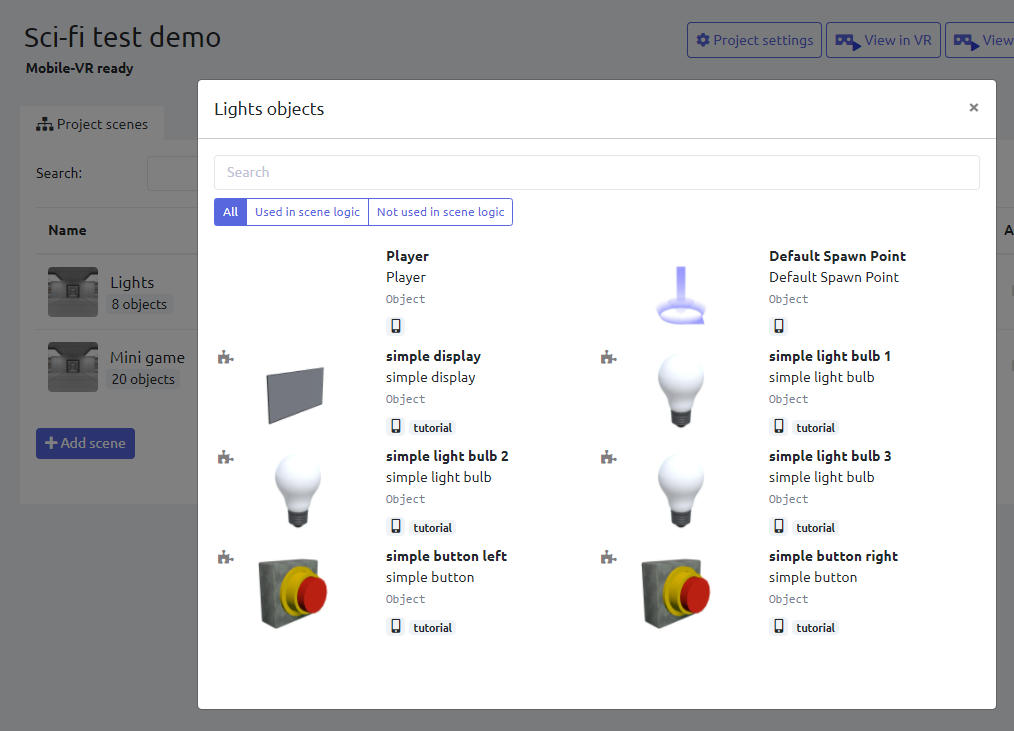
Task: Filter by Not used in scene logic
Action: pyautogui.click(x=440, y=212)
